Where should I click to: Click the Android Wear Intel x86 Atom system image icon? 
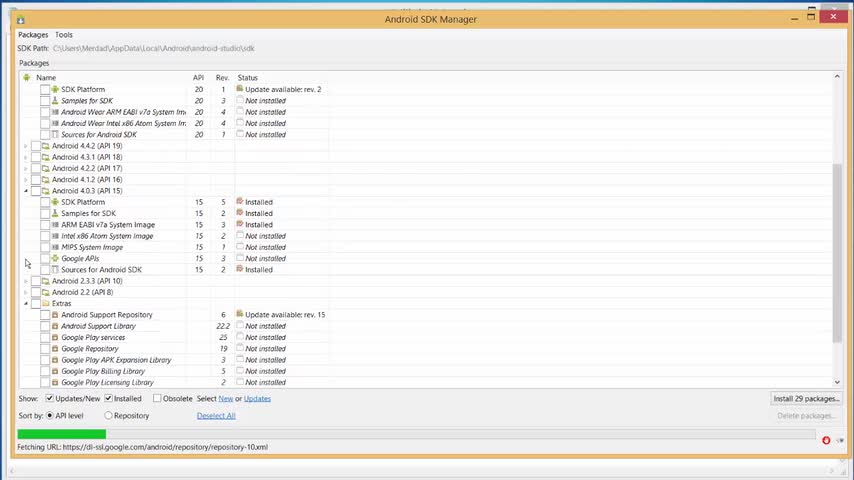(55, 123)
